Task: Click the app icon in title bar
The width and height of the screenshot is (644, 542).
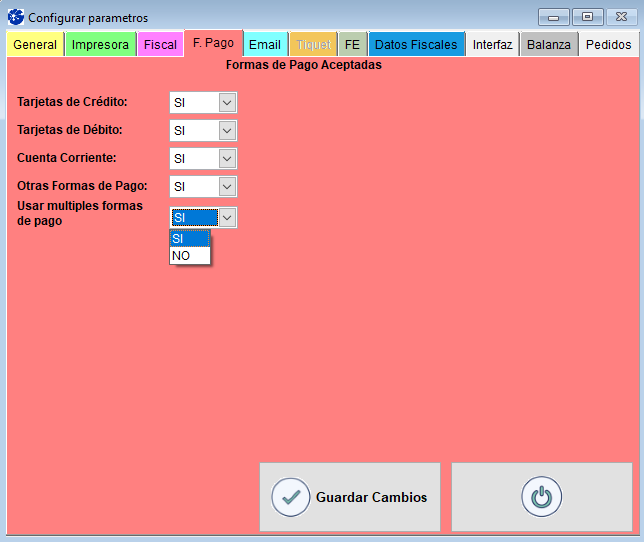Action: point(16,17)
